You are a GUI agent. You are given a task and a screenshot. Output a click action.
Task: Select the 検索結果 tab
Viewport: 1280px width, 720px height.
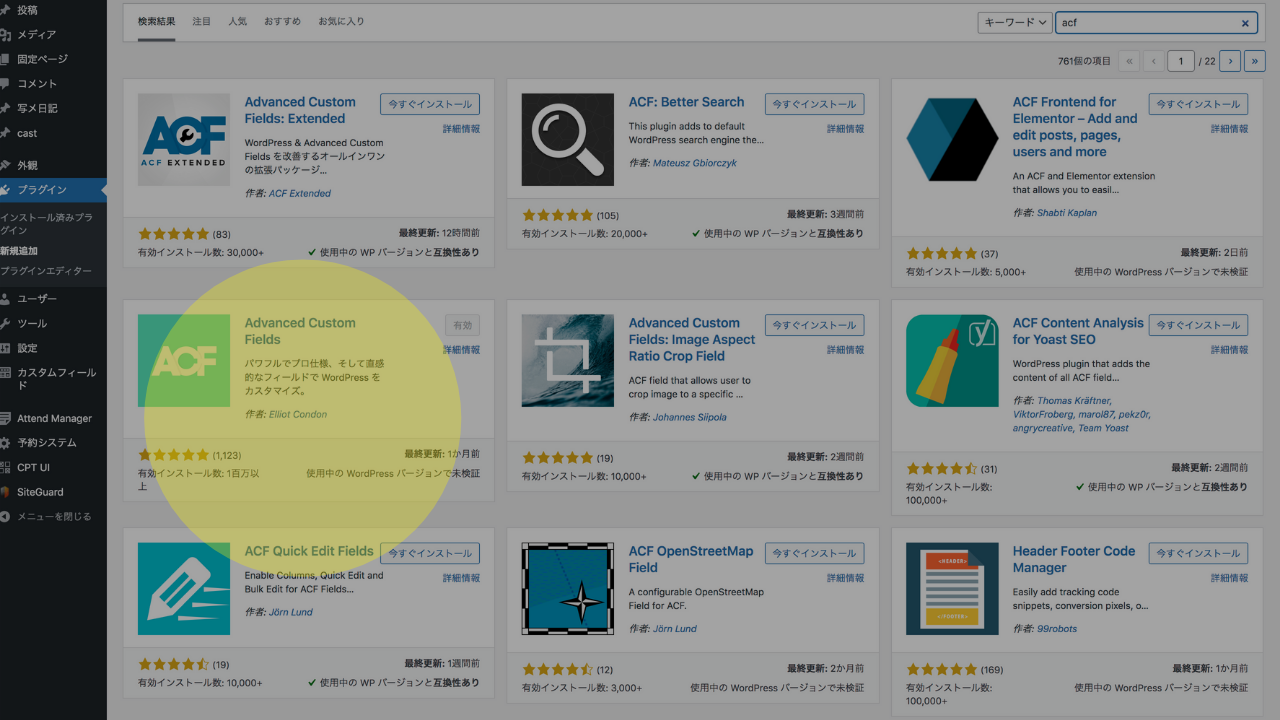pyautogui.click(x=157, y=22)
